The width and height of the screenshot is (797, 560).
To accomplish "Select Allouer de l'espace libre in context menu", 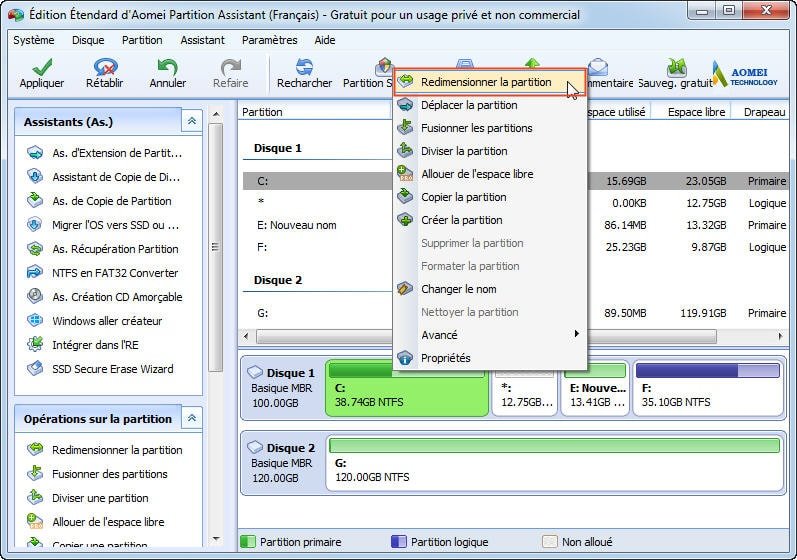I will (490, 174).
